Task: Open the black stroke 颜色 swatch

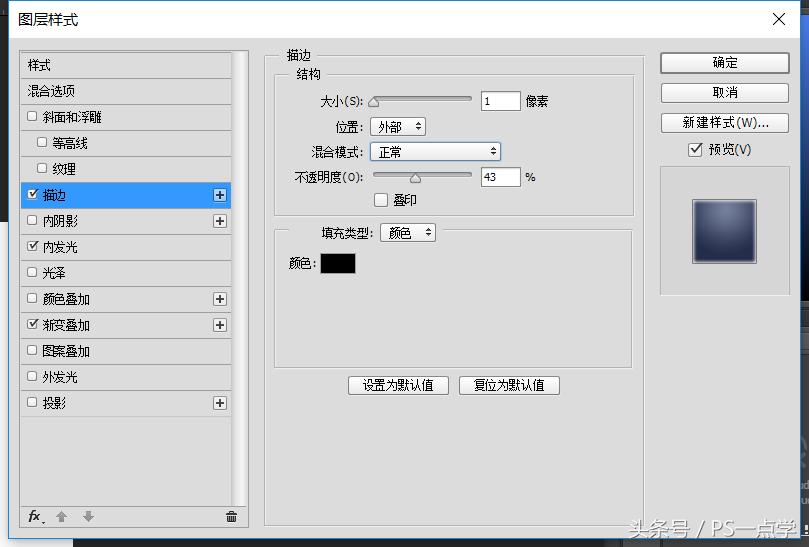Action: (338, 263)
